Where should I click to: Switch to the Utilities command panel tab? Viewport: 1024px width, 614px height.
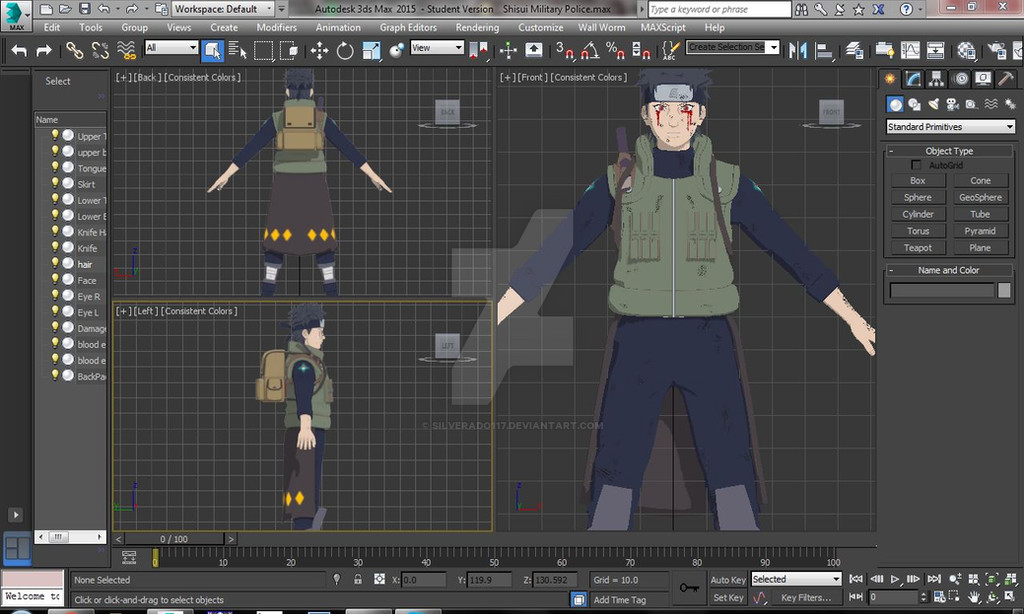pyautogui.click(x=1006, y=79)
